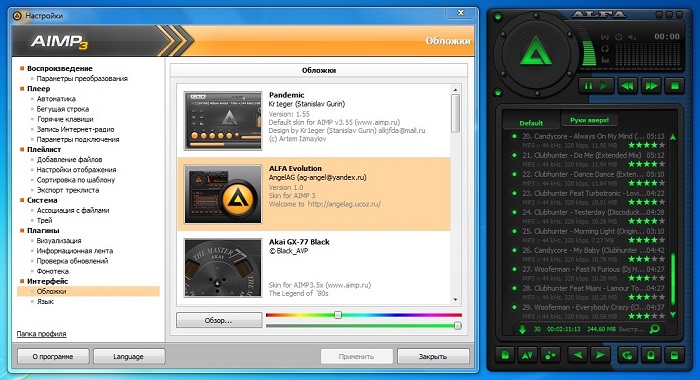
Task: Click the skin list scroll-down arrow
Action: click(x=455, y=300)
